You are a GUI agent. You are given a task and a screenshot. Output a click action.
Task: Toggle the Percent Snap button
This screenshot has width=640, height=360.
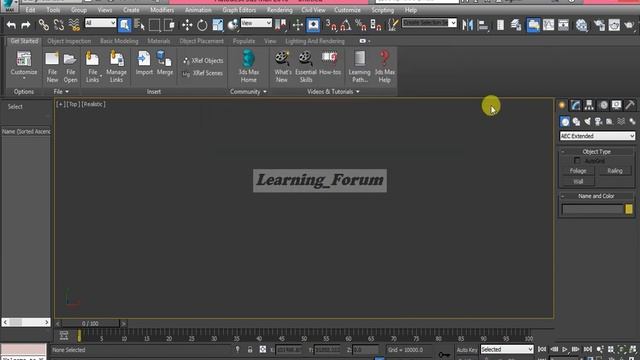coord(360,25)
